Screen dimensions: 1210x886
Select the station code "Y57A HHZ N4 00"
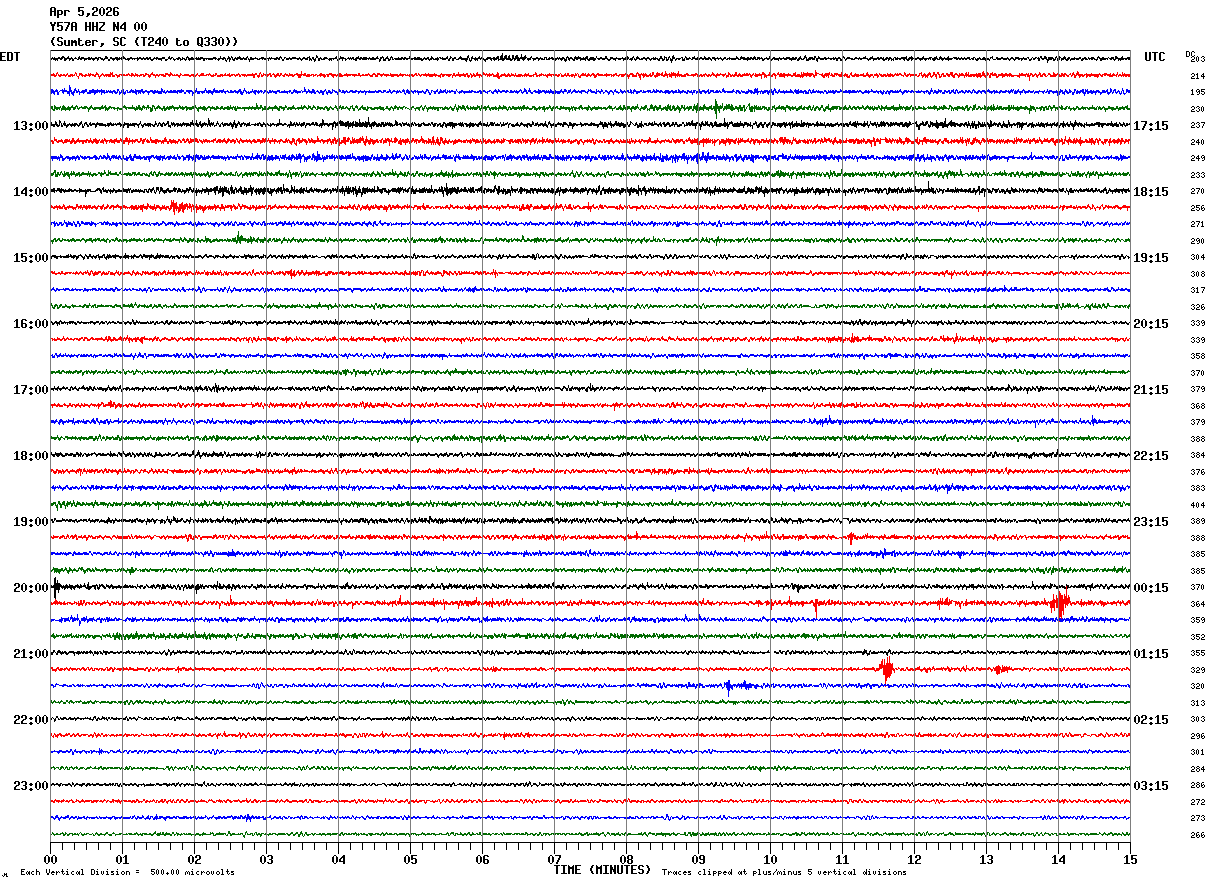click(98, 27)
